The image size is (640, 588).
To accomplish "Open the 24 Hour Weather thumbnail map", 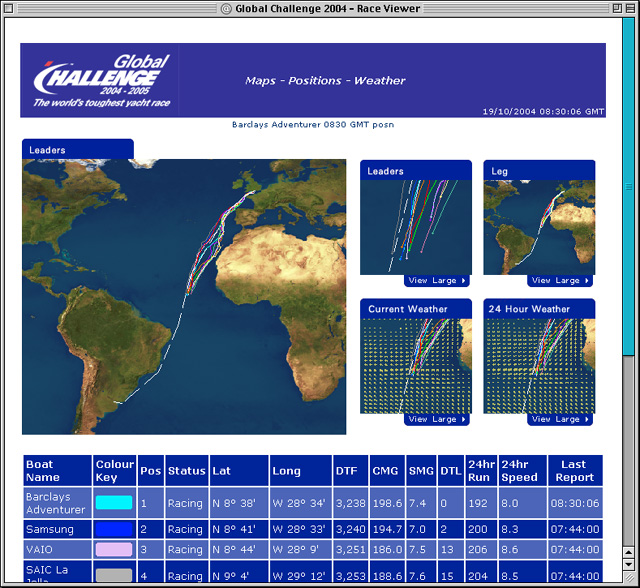I will pos(539,366).
